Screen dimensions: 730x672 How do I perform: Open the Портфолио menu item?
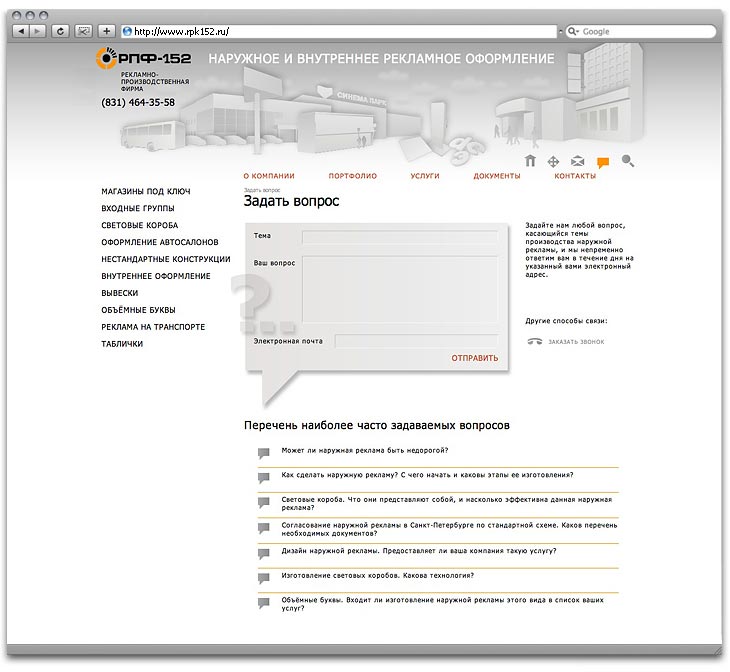click(352, 176)
